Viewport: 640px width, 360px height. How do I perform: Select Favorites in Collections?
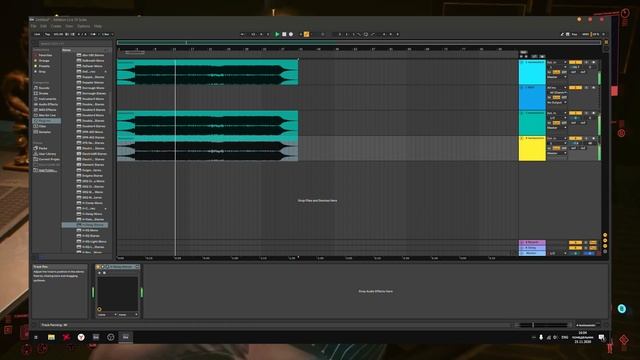(x=45, y=55)
